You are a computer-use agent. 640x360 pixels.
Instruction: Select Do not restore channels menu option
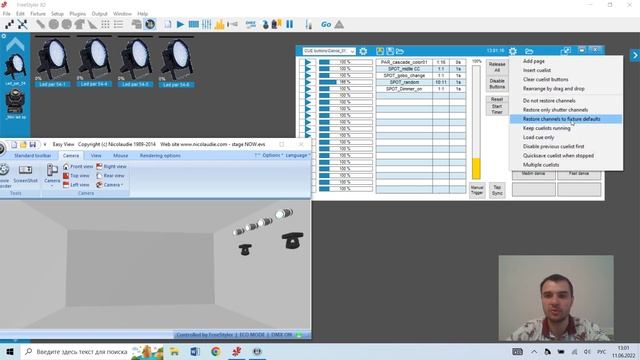coord(549,100)
